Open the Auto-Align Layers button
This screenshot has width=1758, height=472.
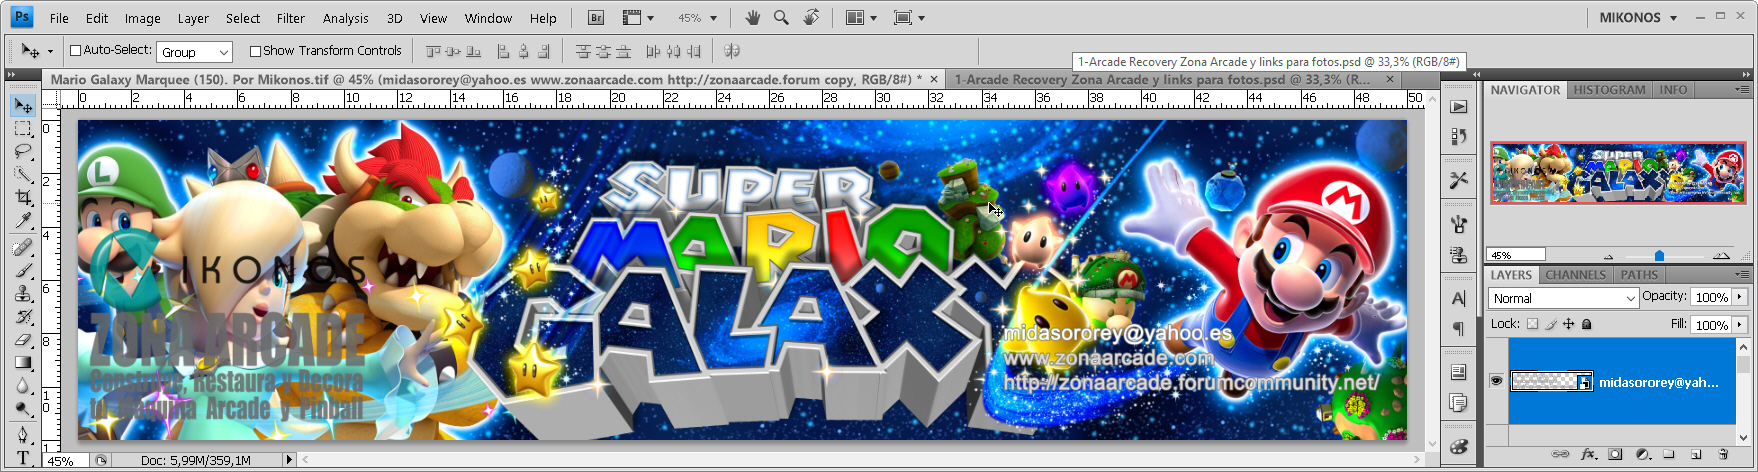coord(732,51)
